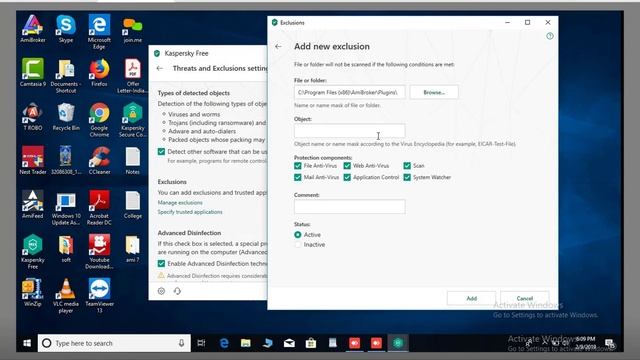Go back from Threats and Exclusions settings

pyautogui.click(x=160, y=68)
